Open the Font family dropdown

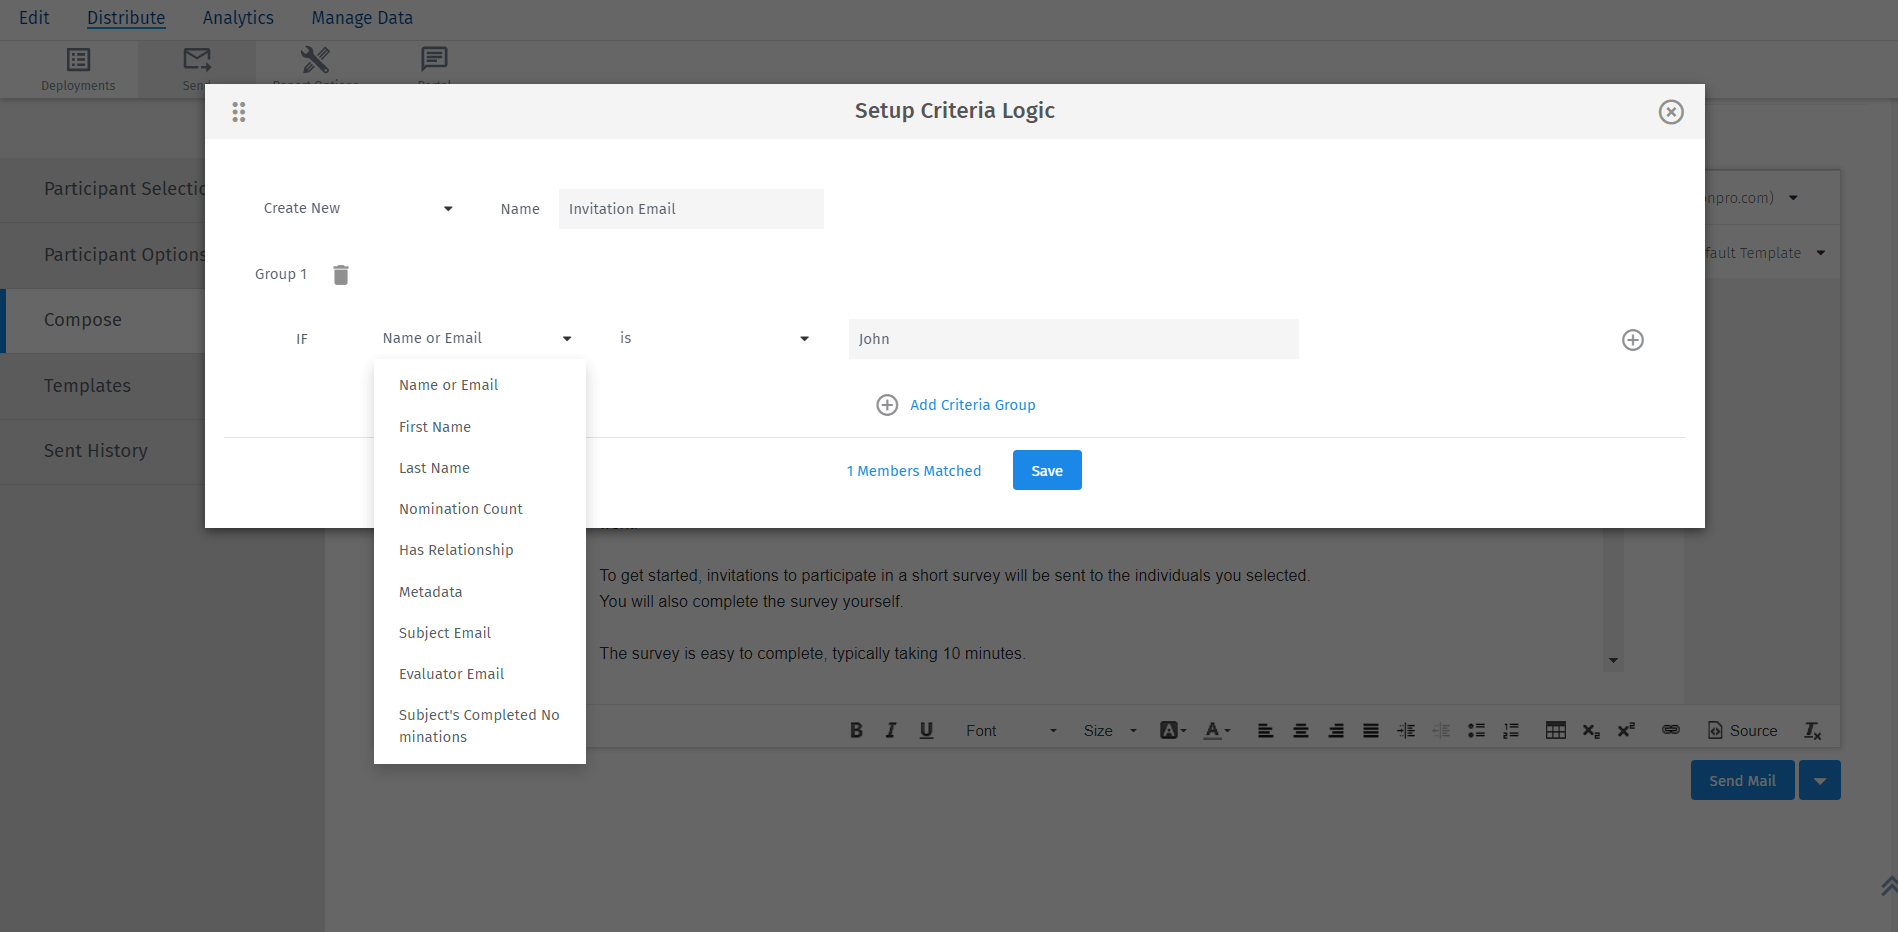1008,730
